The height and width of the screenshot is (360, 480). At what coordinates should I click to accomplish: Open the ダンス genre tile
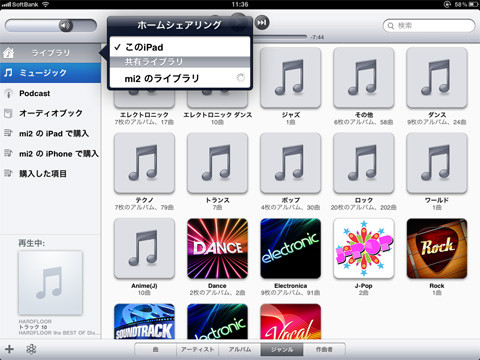437,78
